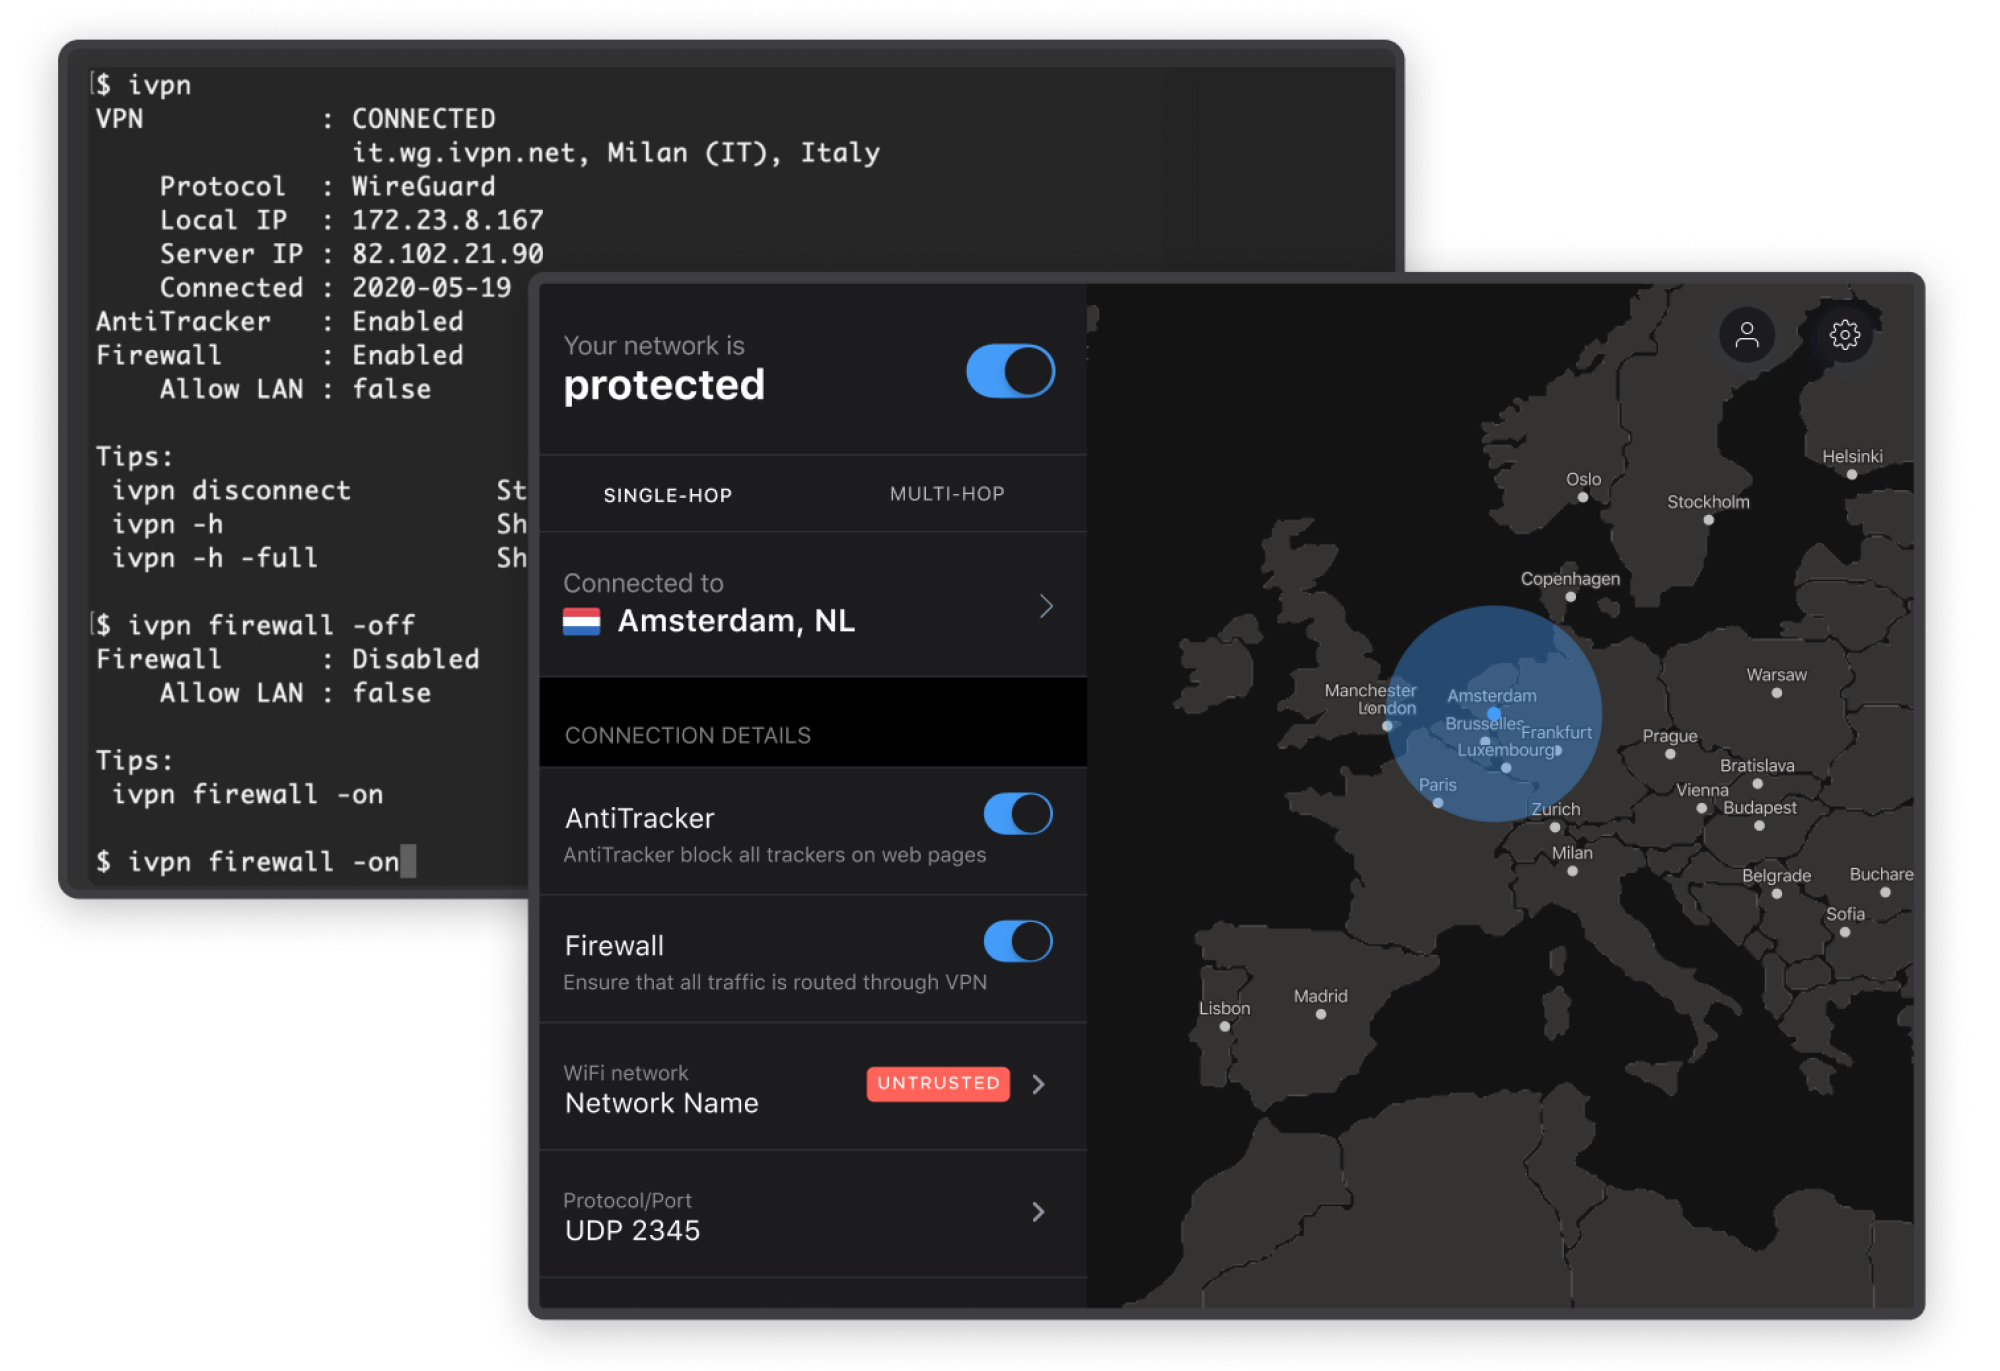Image resolution: width=2000 pixels, height=1371 pixels.
Task: Click WireGuard protocol value in terminal
Action: coord(423,187)
